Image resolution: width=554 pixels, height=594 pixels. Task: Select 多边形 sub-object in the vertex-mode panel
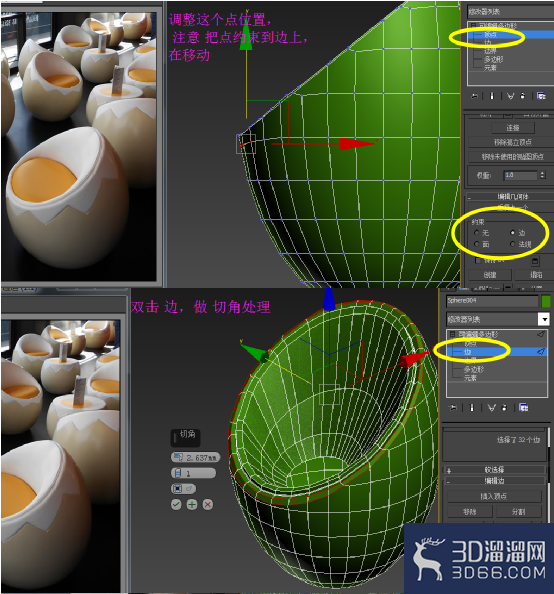pos(493,59)
